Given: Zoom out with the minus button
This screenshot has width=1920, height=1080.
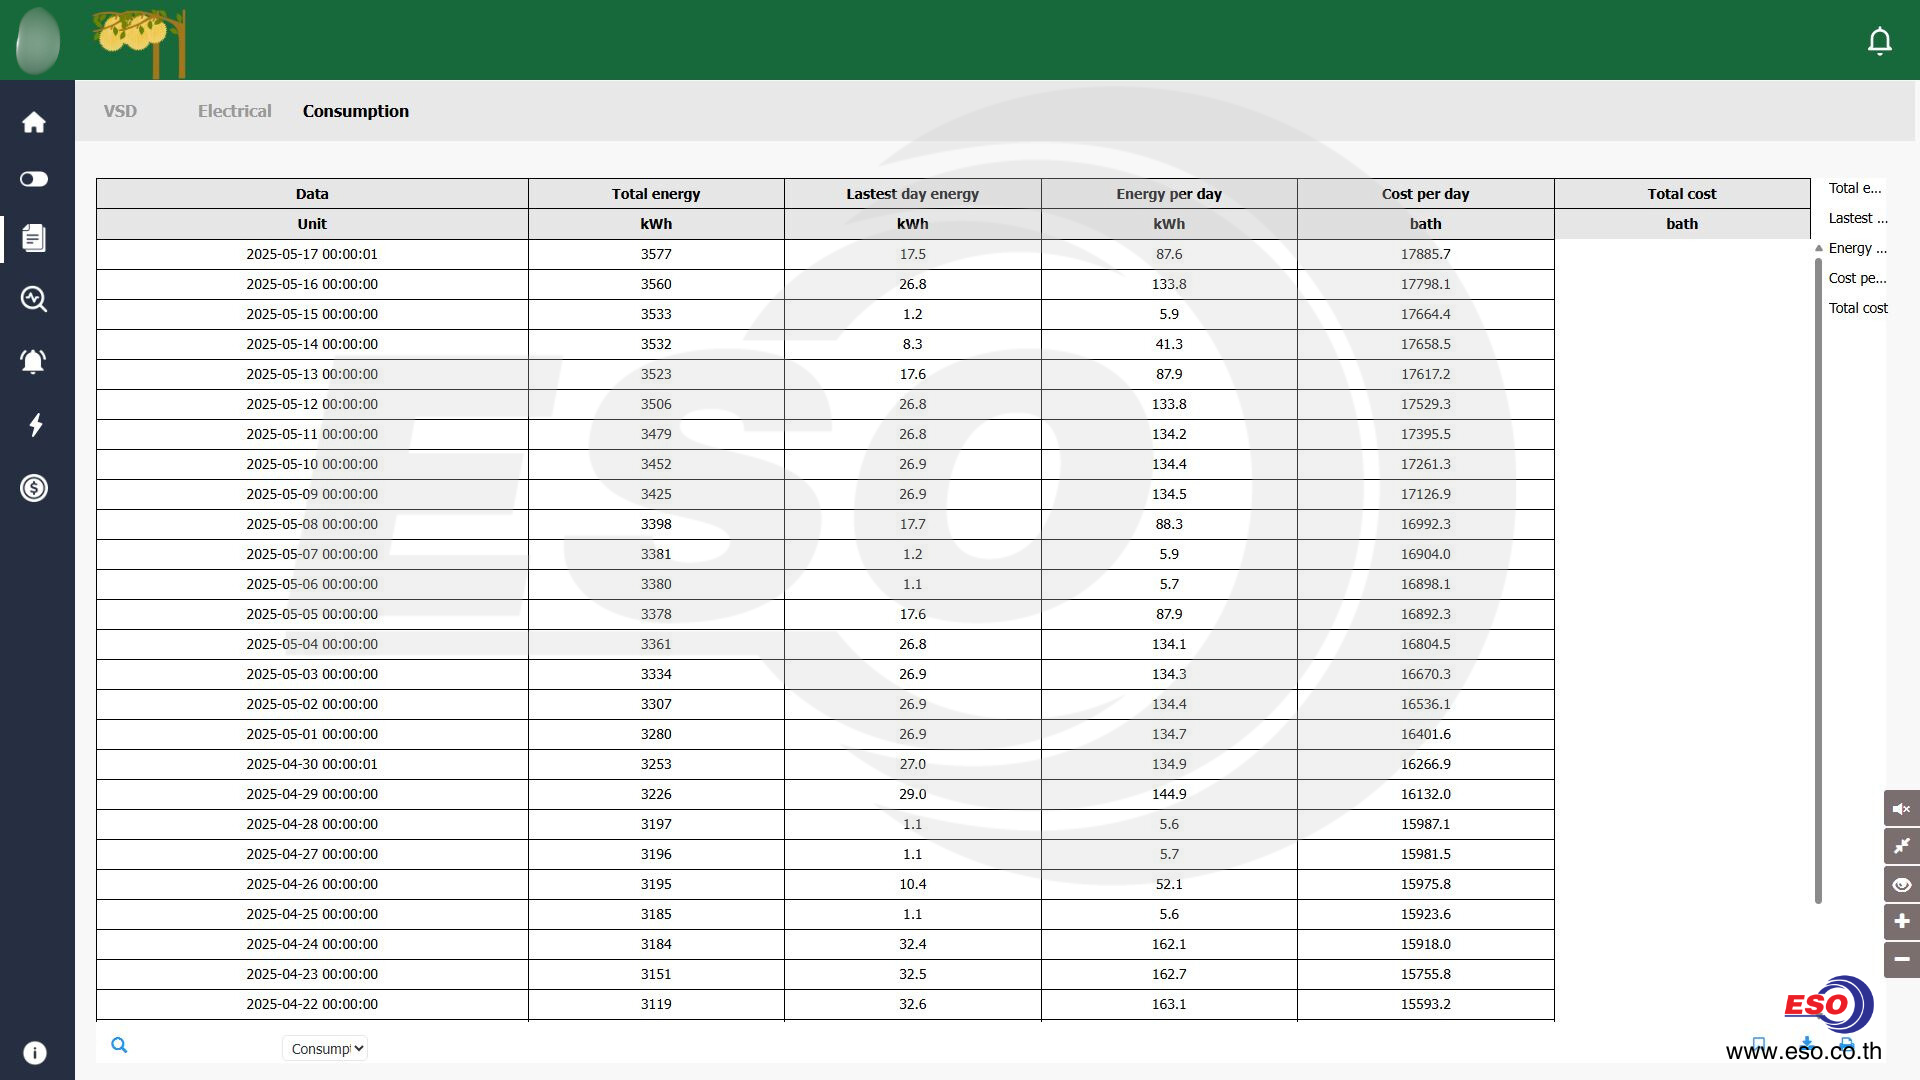Looking at the screenshot, I should click(x=1902, y=959).
